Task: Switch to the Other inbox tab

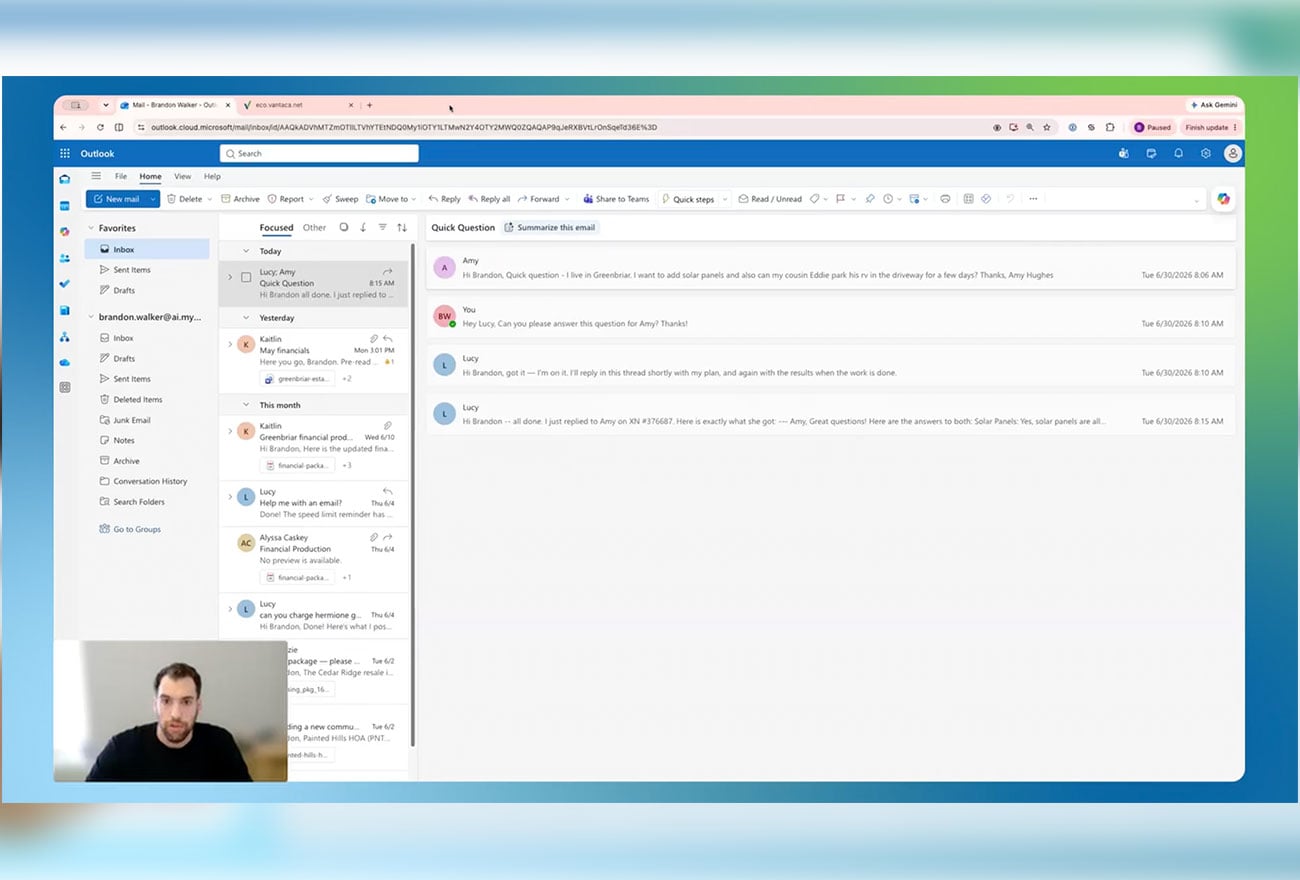Action: pyautogui.click(x=314, y=227)
